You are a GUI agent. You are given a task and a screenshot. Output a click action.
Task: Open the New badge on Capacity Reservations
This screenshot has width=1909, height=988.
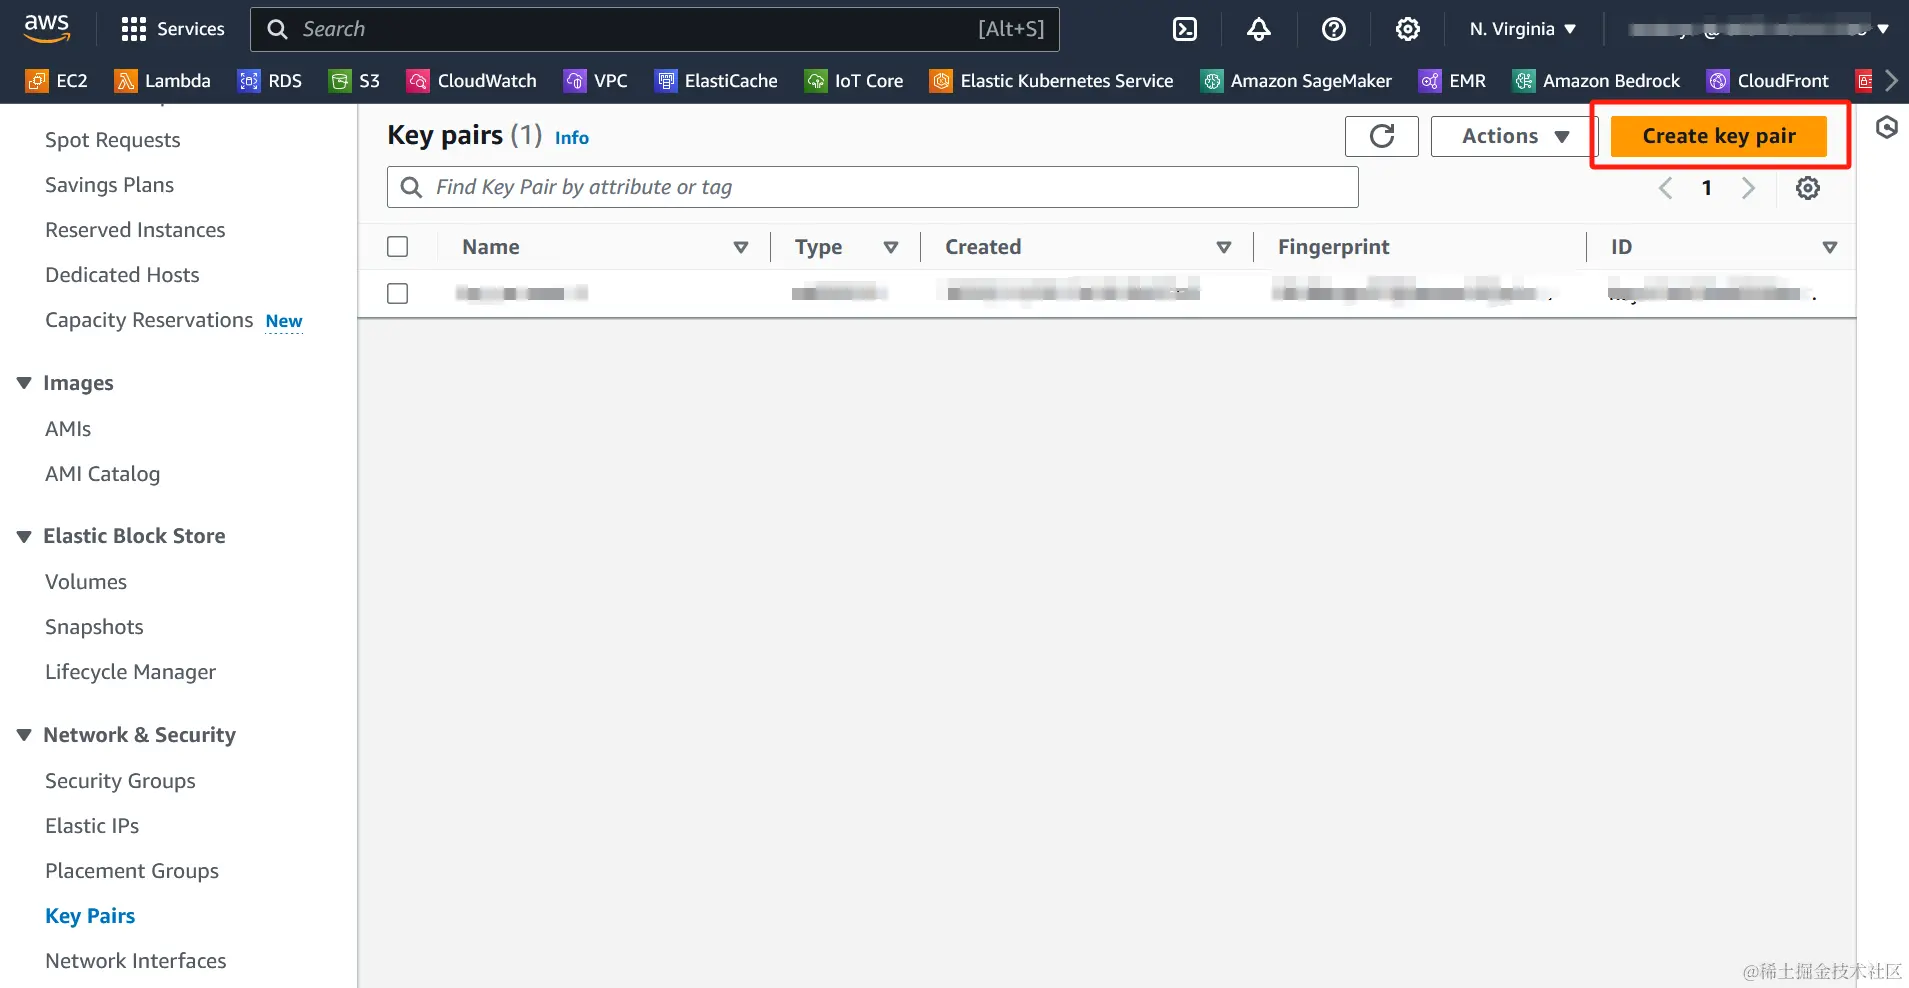tap(284, 321)
